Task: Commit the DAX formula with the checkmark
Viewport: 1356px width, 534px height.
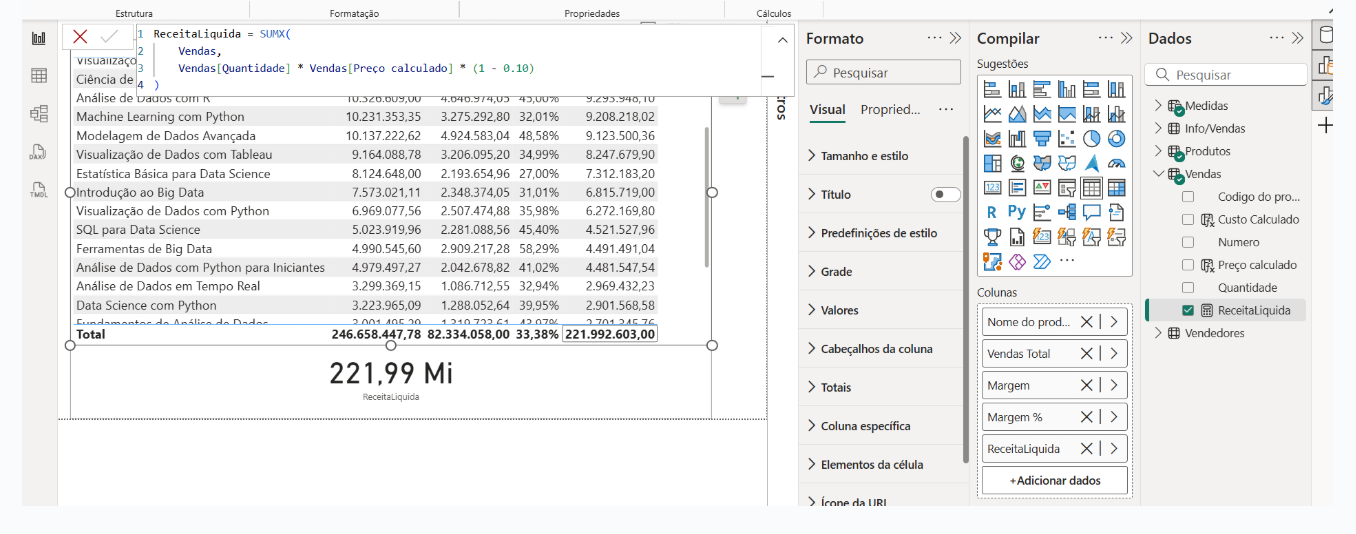Action: coord(109,37)
